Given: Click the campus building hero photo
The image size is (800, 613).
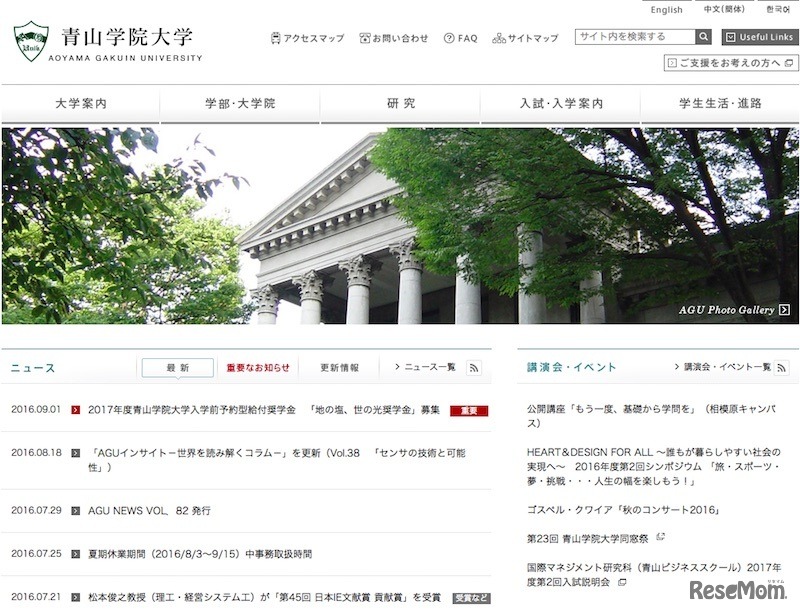Looking at the screenshot, I should 400,226.
